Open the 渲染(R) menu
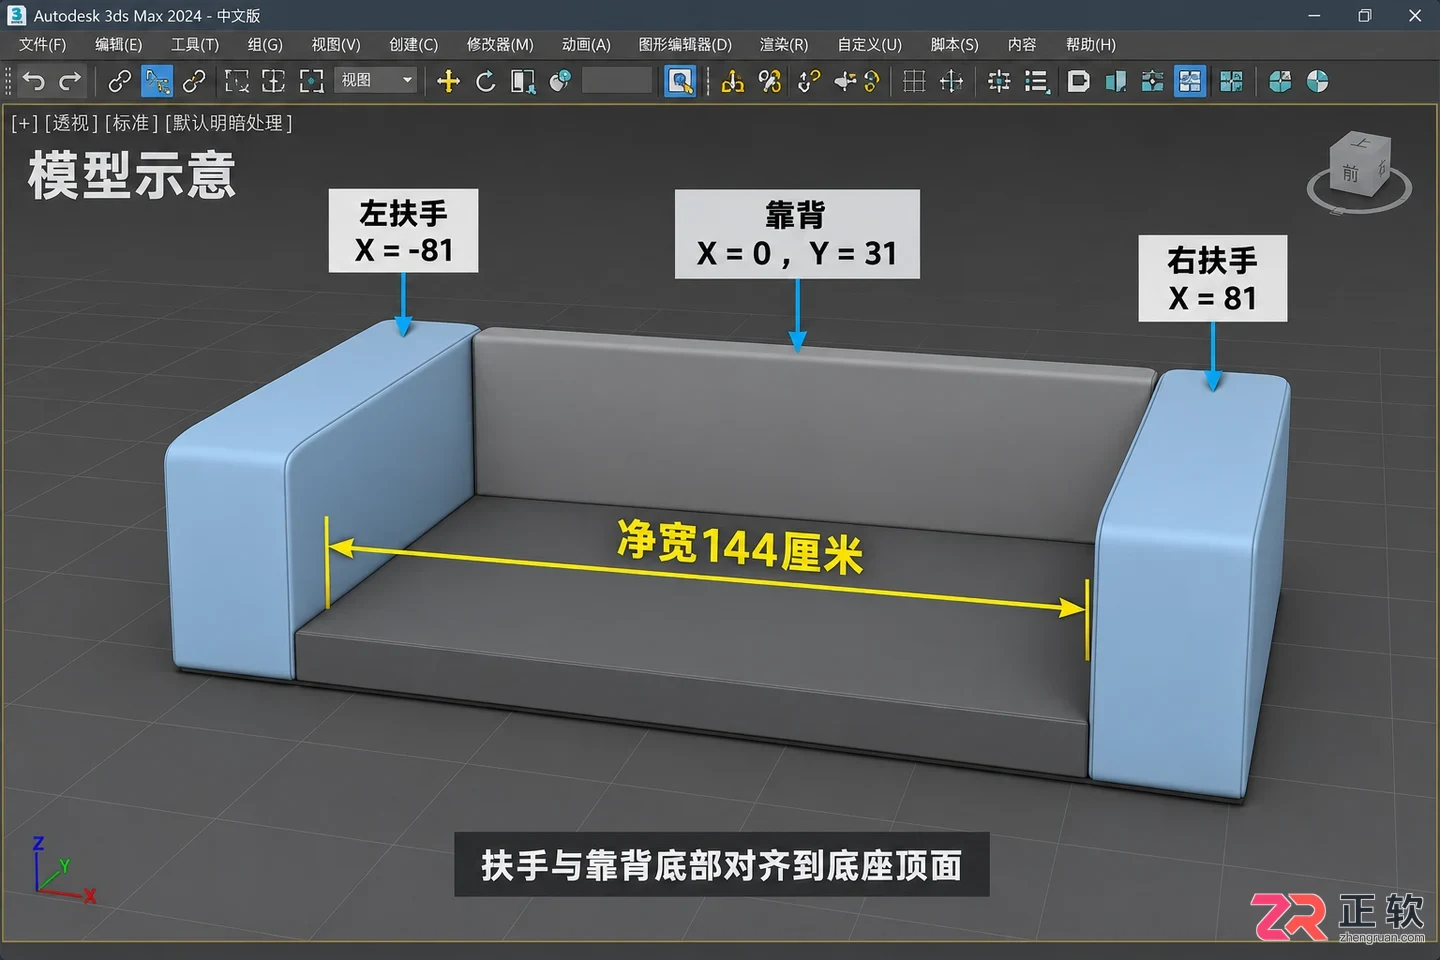This screenshot has height=960, width=1440. (x=784, y=45)
